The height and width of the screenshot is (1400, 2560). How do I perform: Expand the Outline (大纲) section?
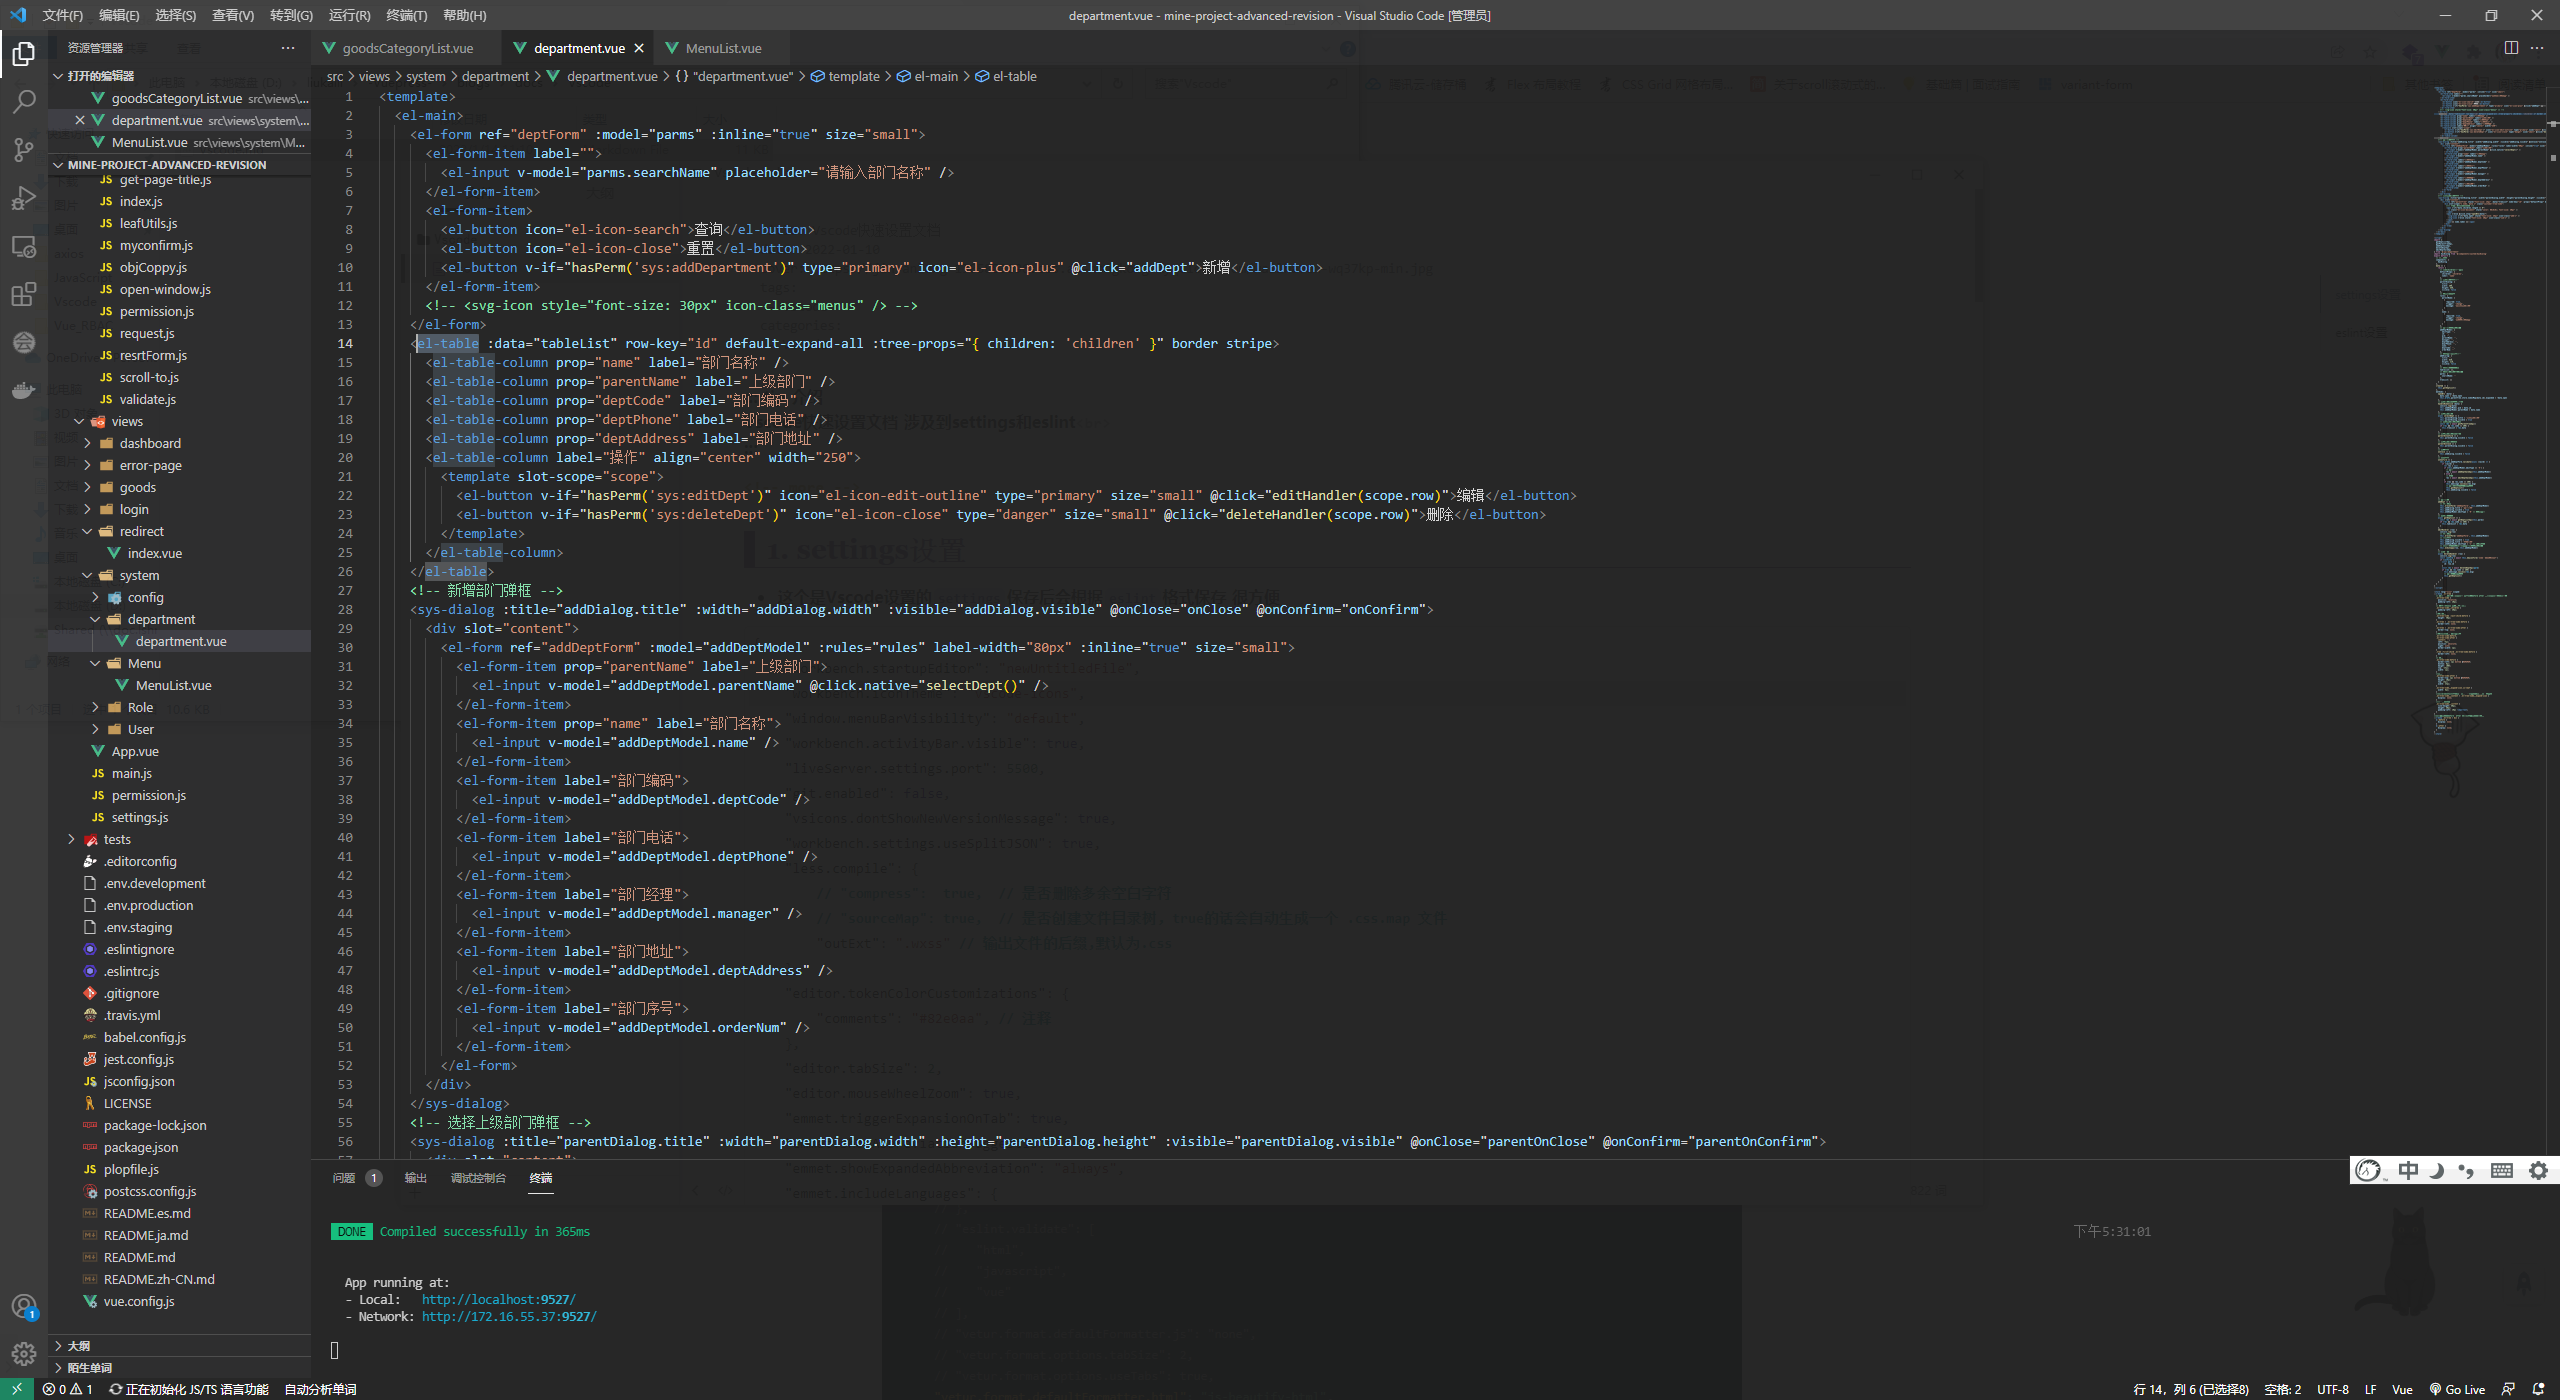[58, 1346]
